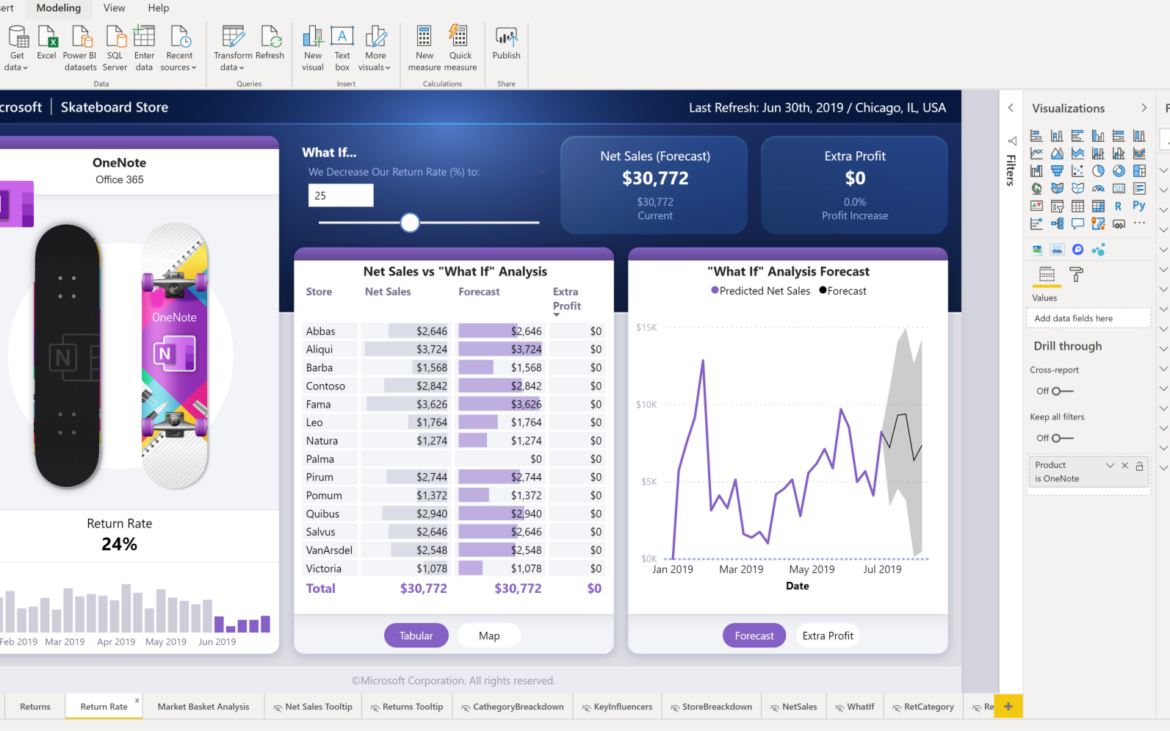Open more visuals ellipsis in Visualizations
Viewport: 1170px width, 731px height.
click(1139, 222)
